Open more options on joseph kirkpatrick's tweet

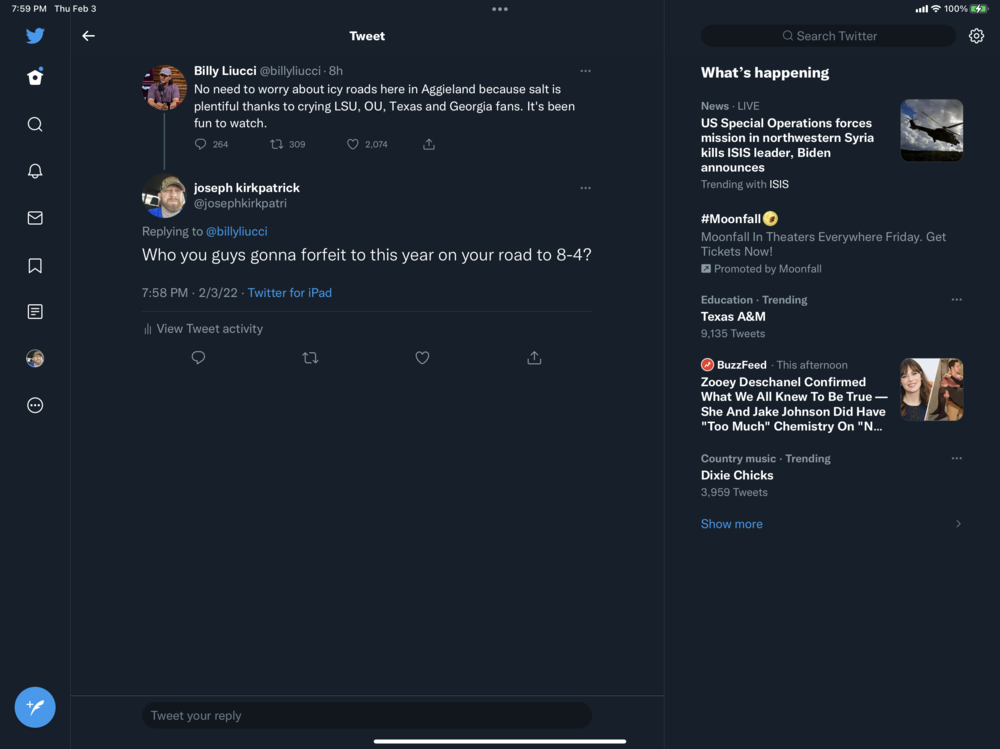[585, 188]
